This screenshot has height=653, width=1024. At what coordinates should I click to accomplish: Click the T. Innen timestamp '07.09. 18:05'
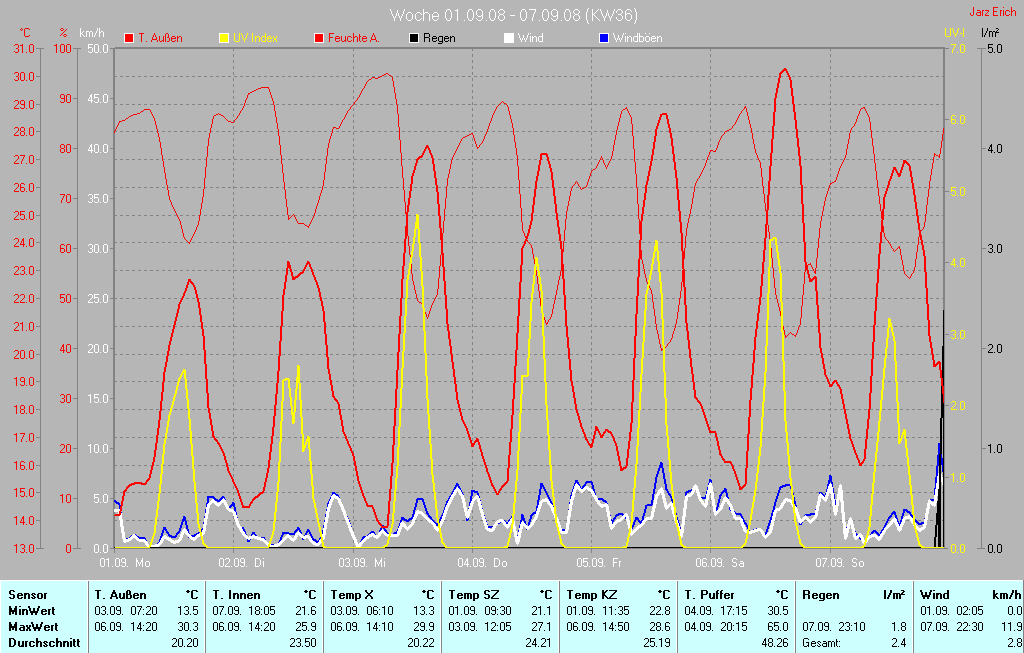[244, 611]
